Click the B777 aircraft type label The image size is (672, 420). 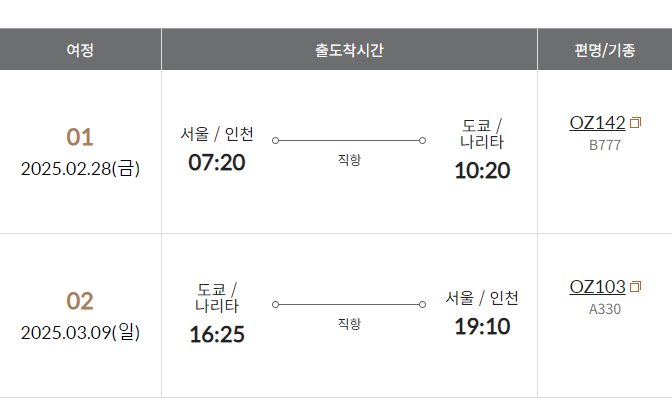coord(605,145)
